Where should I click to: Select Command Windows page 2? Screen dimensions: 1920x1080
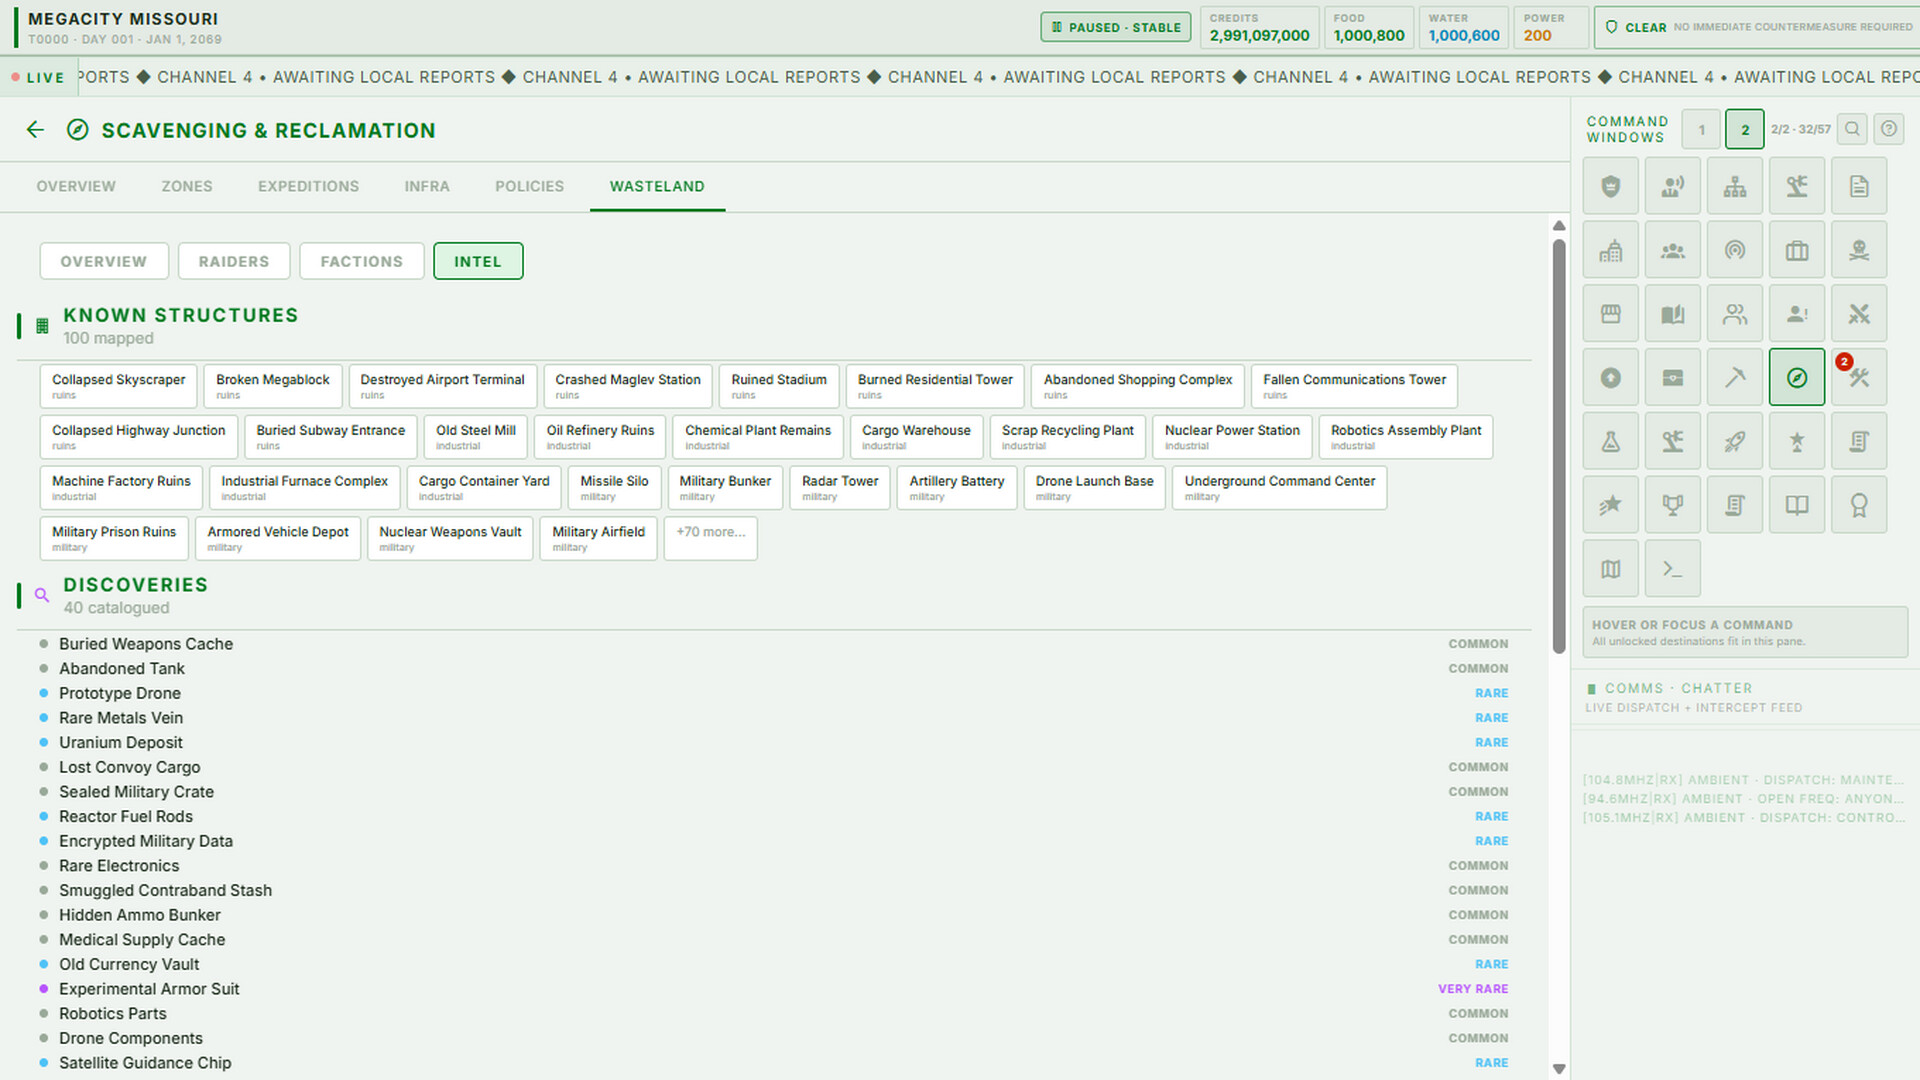[x=1745, y=130]
